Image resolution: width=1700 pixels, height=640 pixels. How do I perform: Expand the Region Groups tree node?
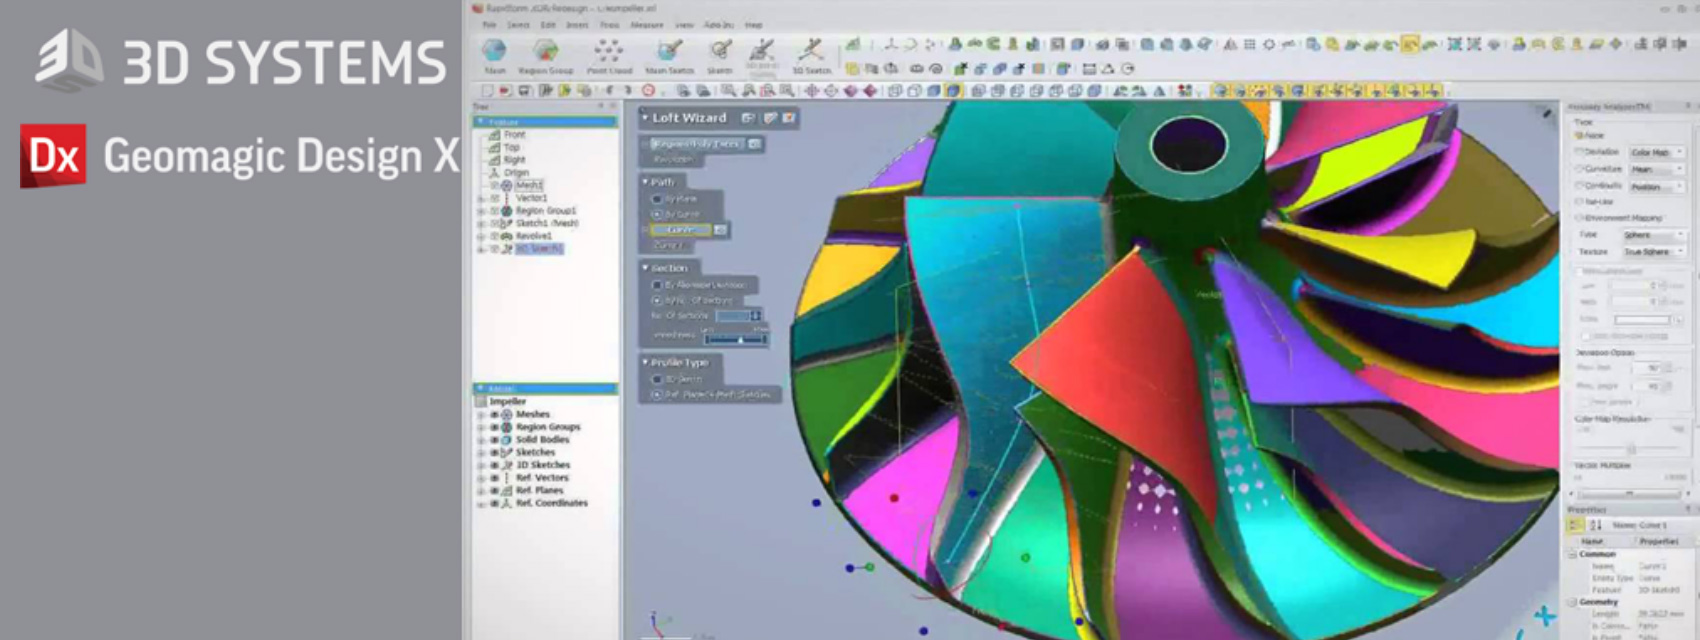[x=494, y=427]
